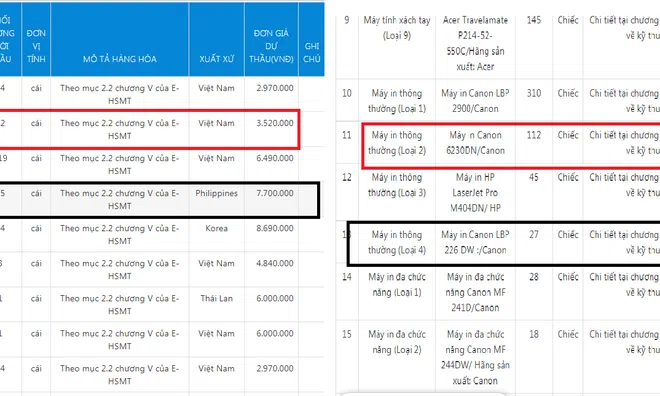660x396 pixels.
Task: Click the description cell in the 3.520.000 row
Action: (x=120, y=130)
